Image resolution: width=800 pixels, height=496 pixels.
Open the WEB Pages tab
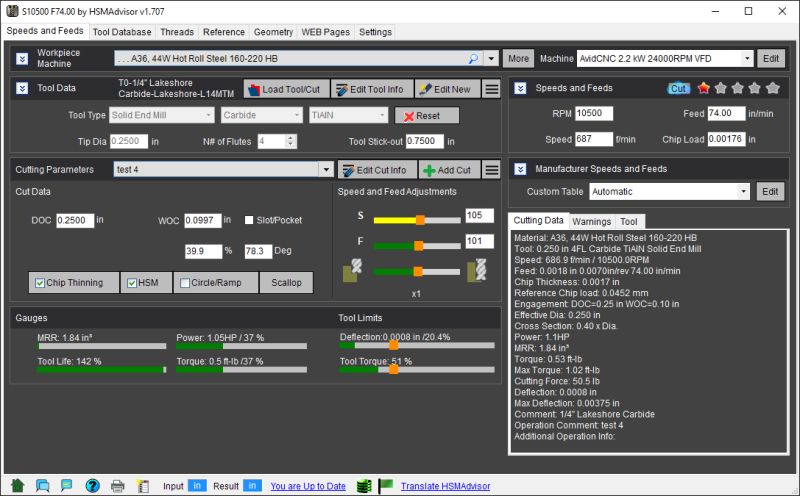(x=326, y=32)
